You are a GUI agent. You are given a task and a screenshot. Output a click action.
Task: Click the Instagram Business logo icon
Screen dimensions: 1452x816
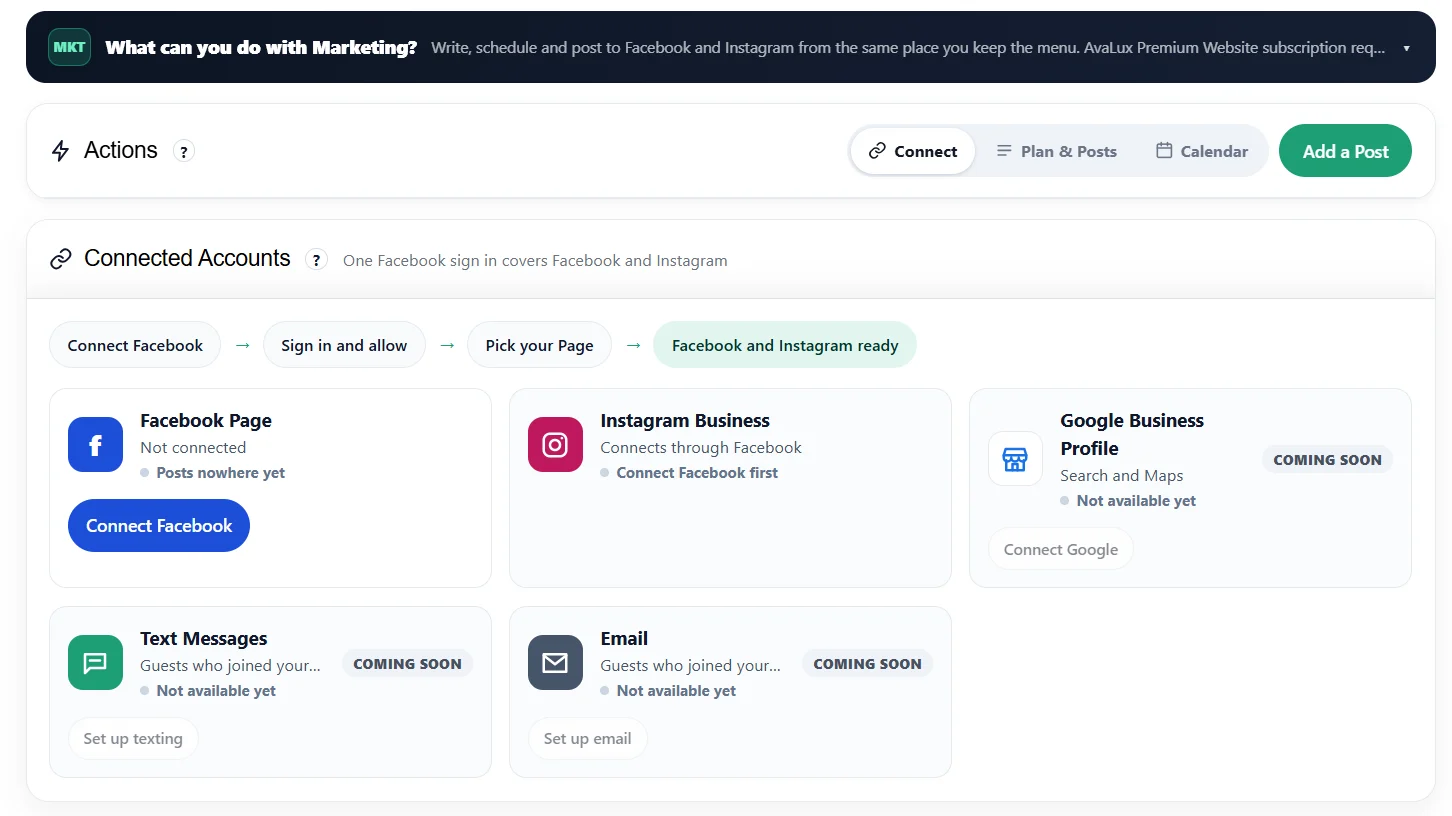click(555, 445)
